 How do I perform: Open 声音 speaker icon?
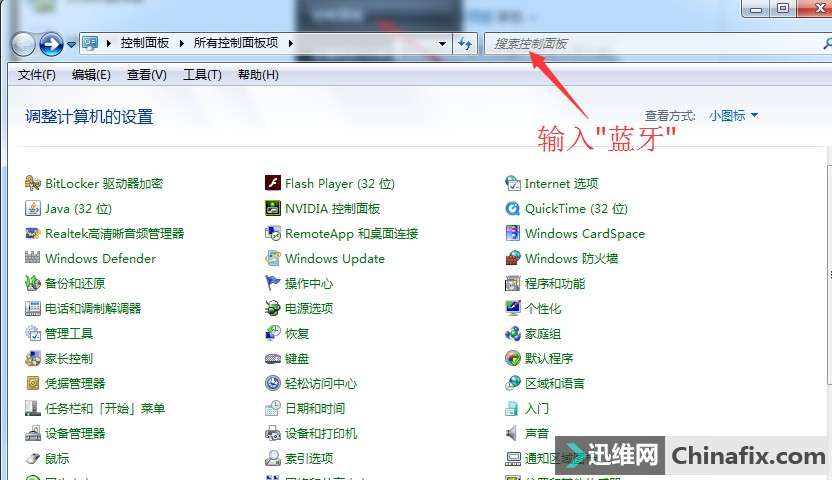[x=512, y=433]
